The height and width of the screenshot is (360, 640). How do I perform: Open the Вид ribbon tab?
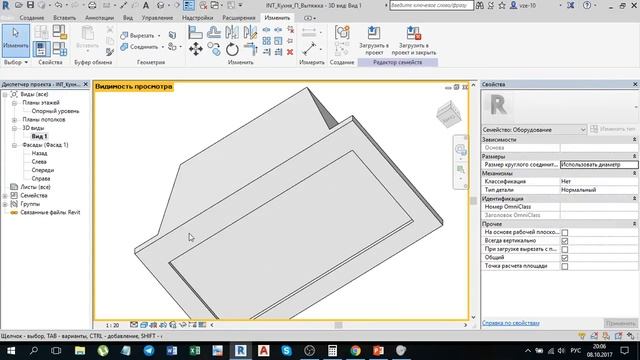click(x=128, y=18)
